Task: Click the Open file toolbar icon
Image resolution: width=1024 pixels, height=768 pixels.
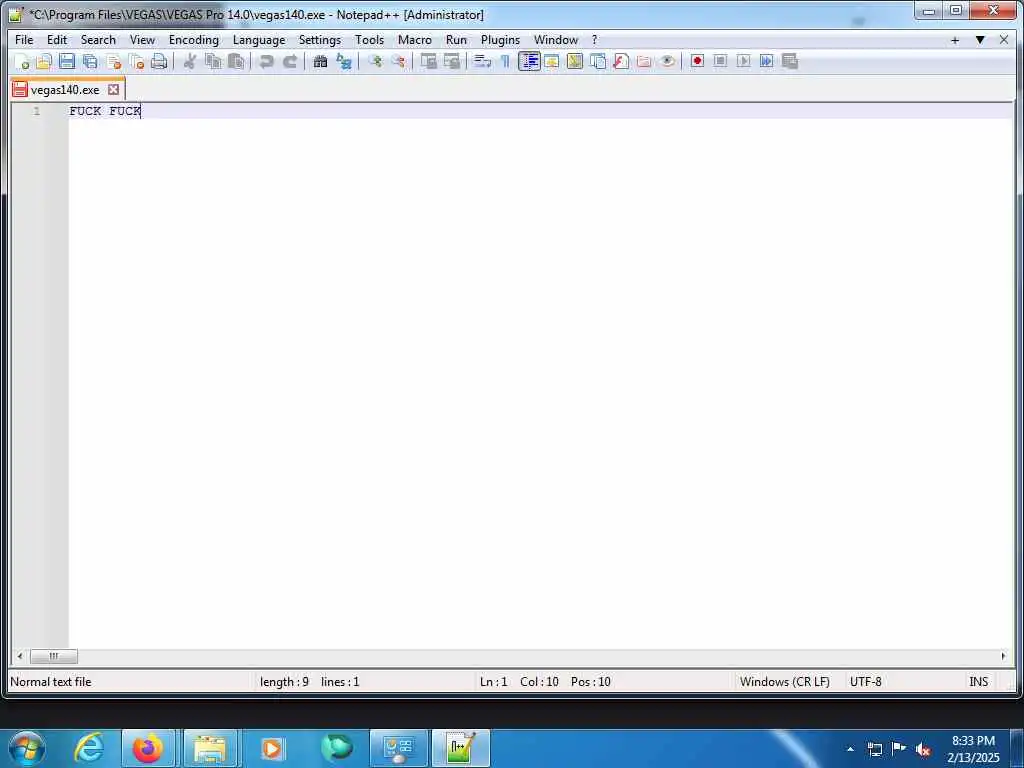Action: point(44,61)
